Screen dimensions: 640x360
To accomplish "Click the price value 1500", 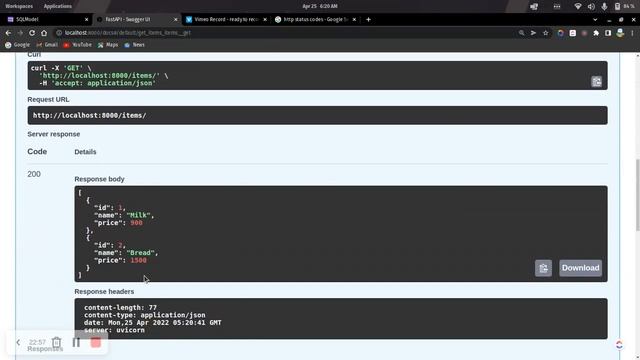I will [138, 260].
